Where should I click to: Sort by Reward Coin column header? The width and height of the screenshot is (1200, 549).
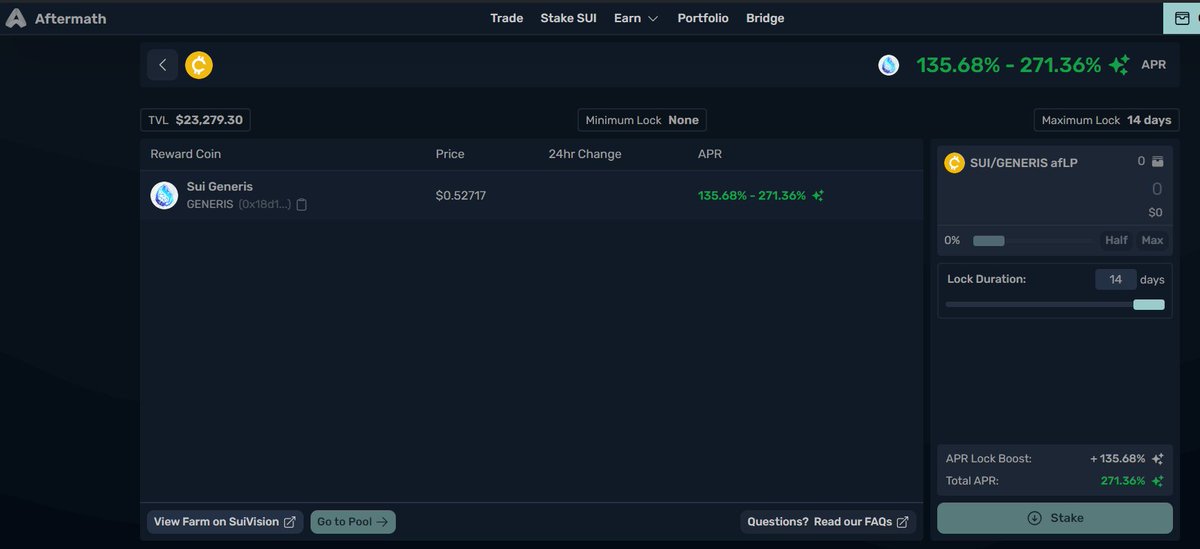(186, 154)
